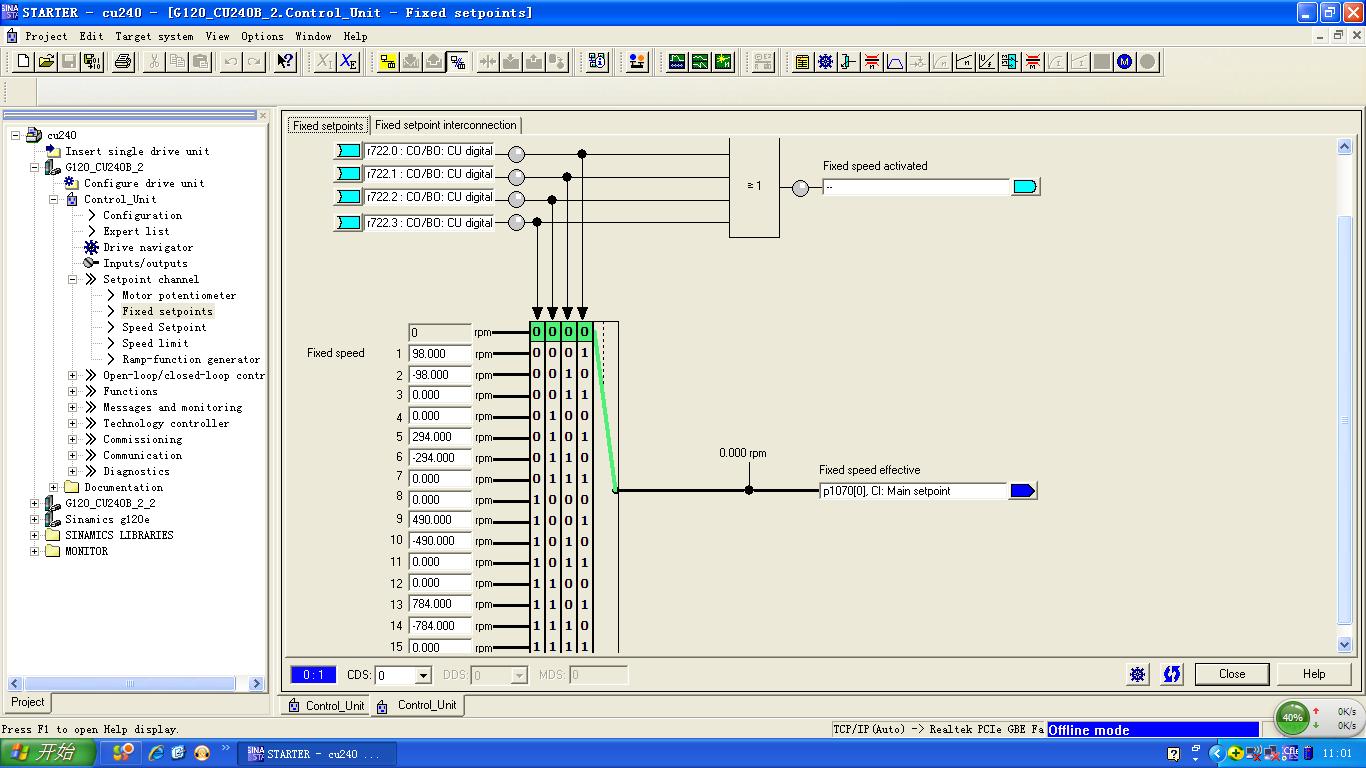The height and width of the screenshot is (768, 1366).
Task: Expand the Functions tree node
Action: coord(73,391)
